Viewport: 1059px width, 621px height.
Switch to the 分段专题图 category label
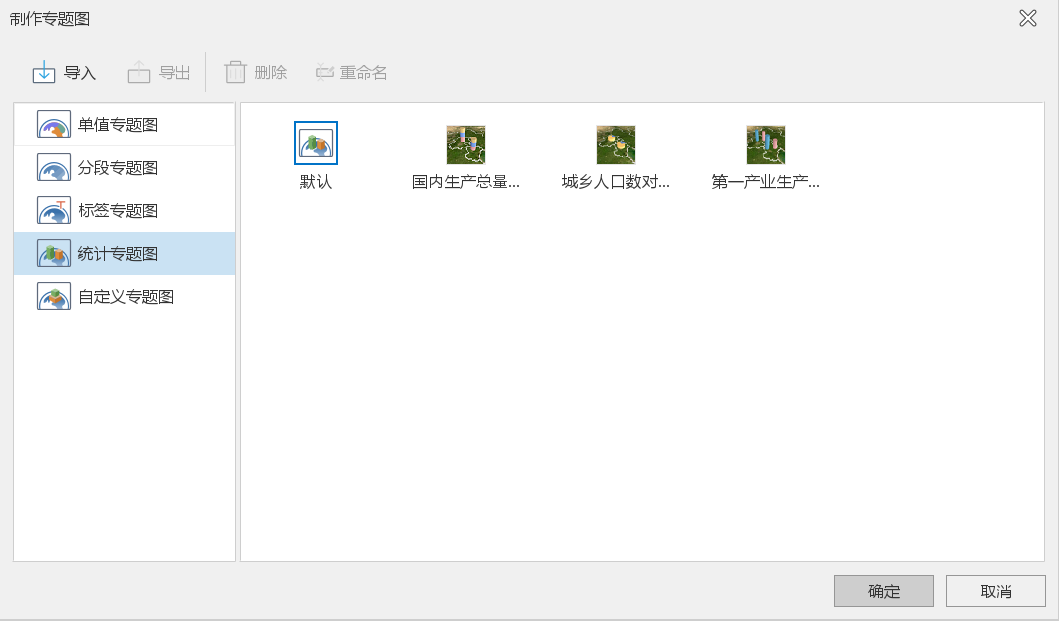click(118, 168)
